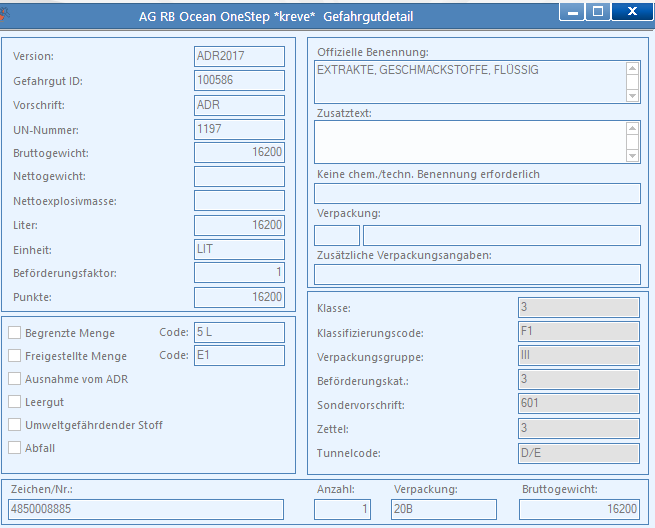Enable the Begrenzte Menge checkbox

pyautogui.click(x=15, y=333)
